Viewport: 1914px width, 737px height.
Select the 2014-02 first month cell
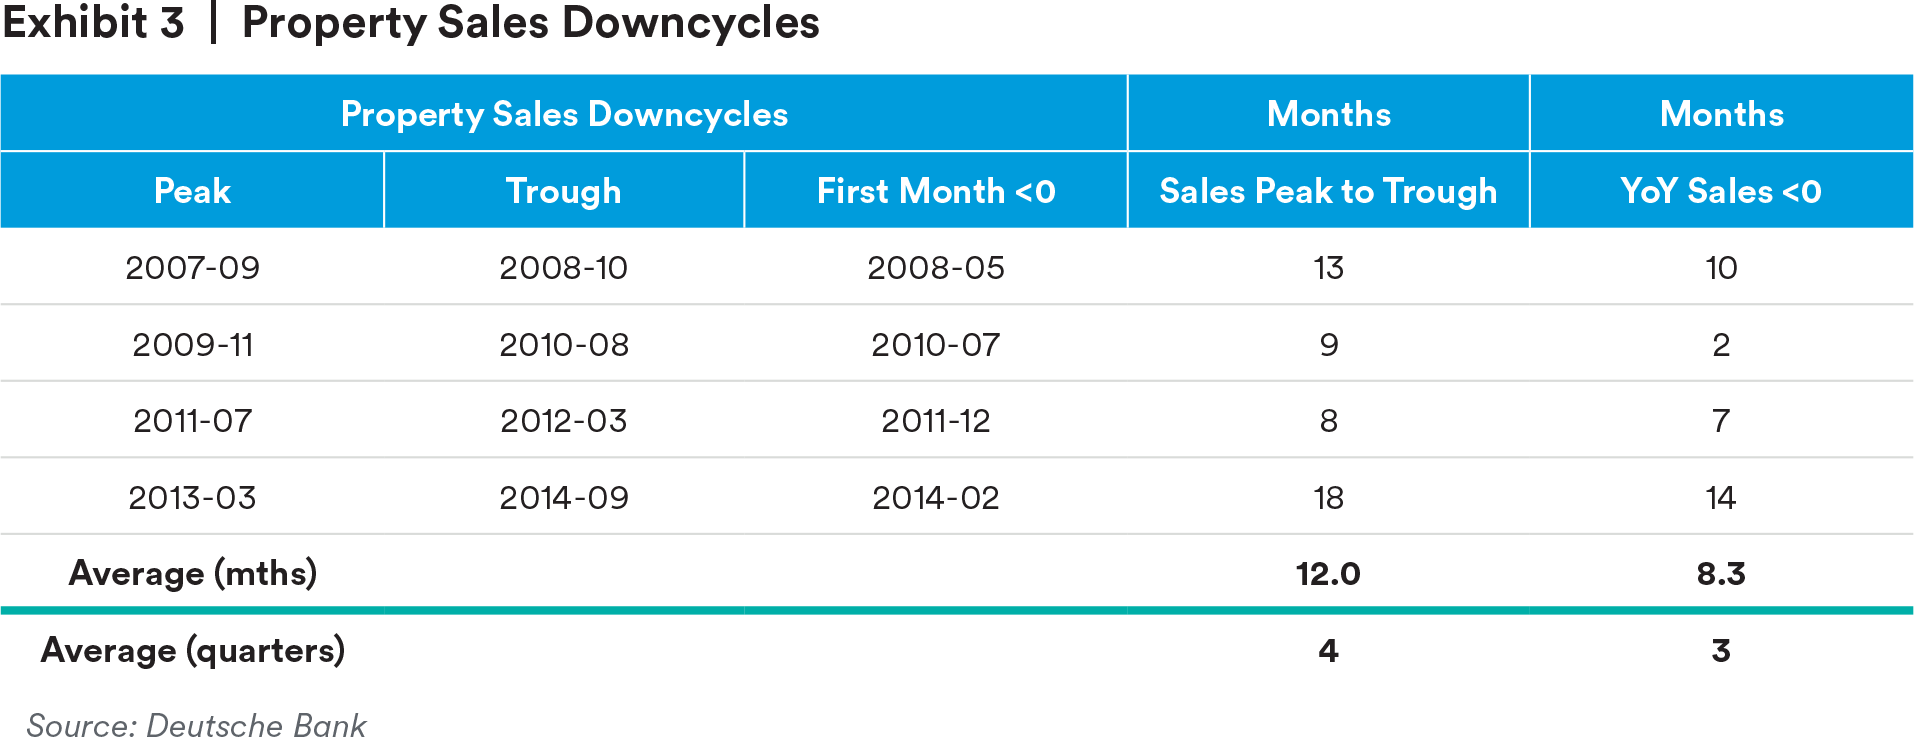[x=936, y=498]
